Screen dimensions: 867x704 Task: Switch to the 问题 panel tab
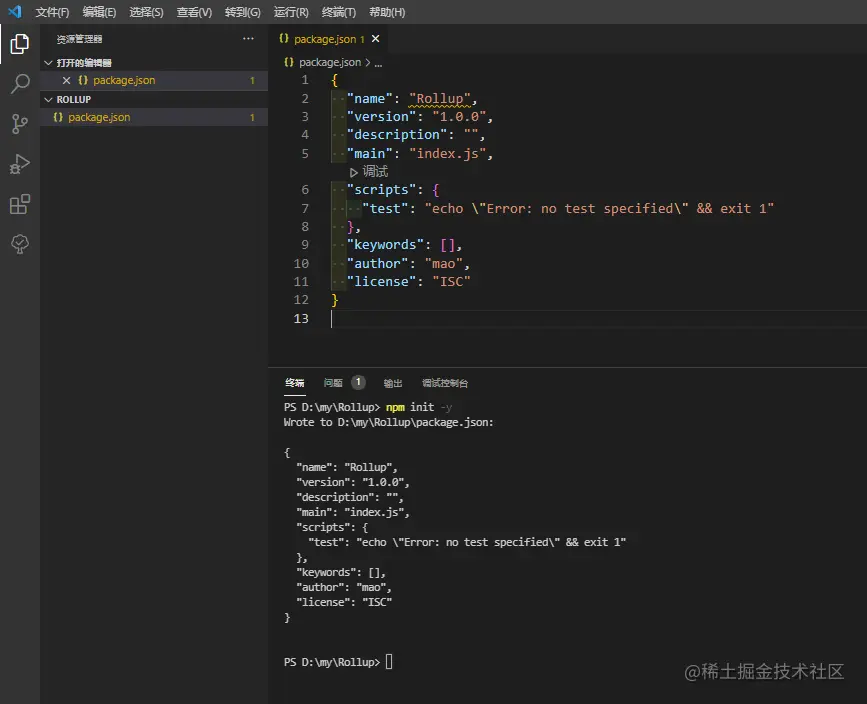(x=333, y=383)
